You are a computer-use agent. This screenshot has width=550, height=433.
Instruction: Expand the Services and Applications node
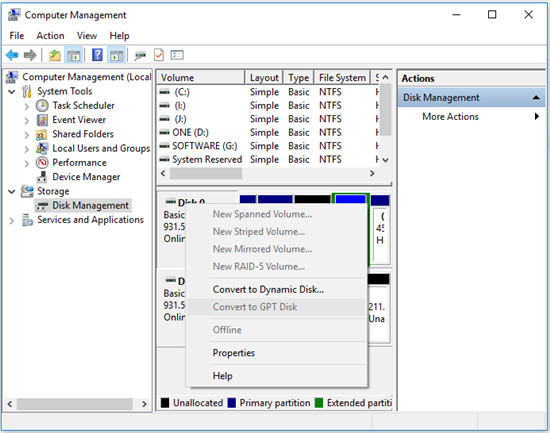pos(12,220)
